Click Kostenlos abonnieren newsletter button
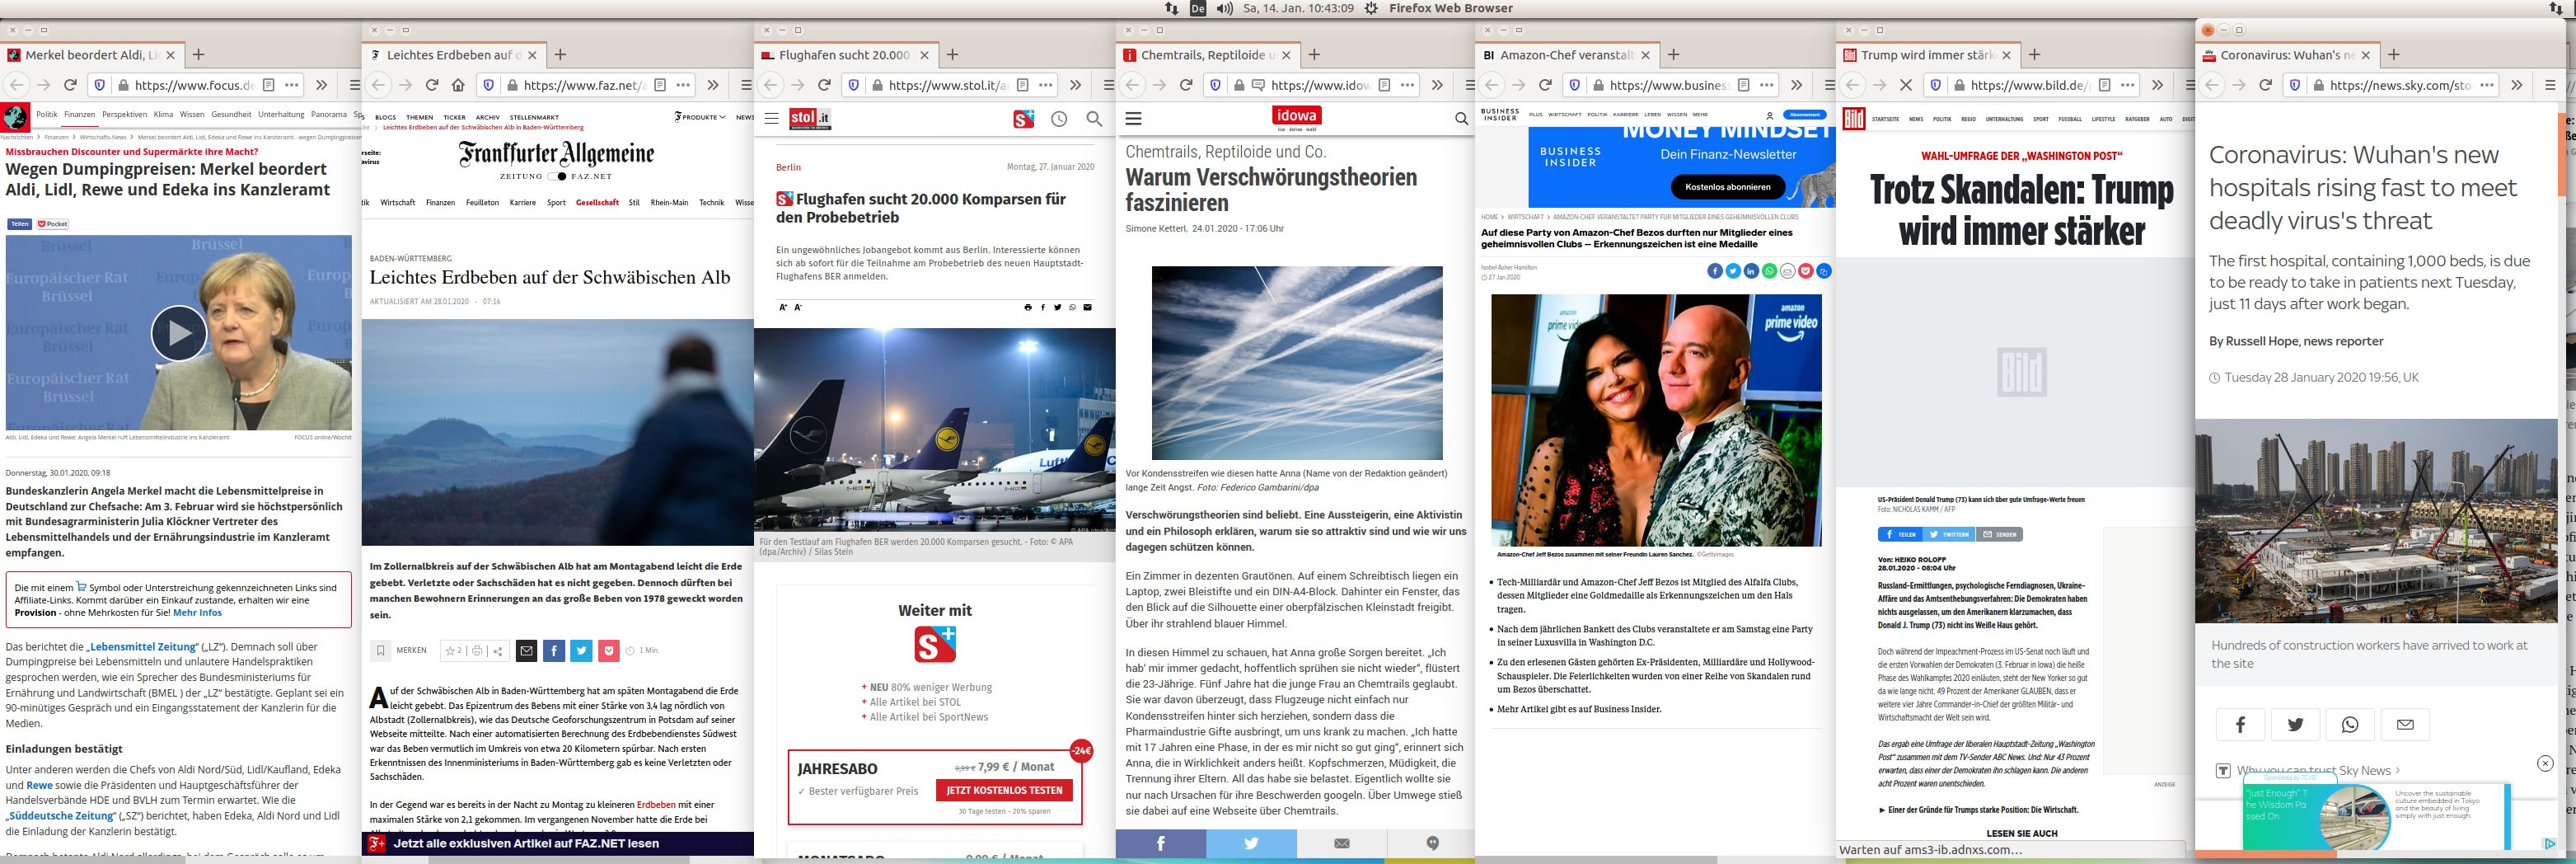Screen dimensions: 2576x864 click(x=1727, y=187)
